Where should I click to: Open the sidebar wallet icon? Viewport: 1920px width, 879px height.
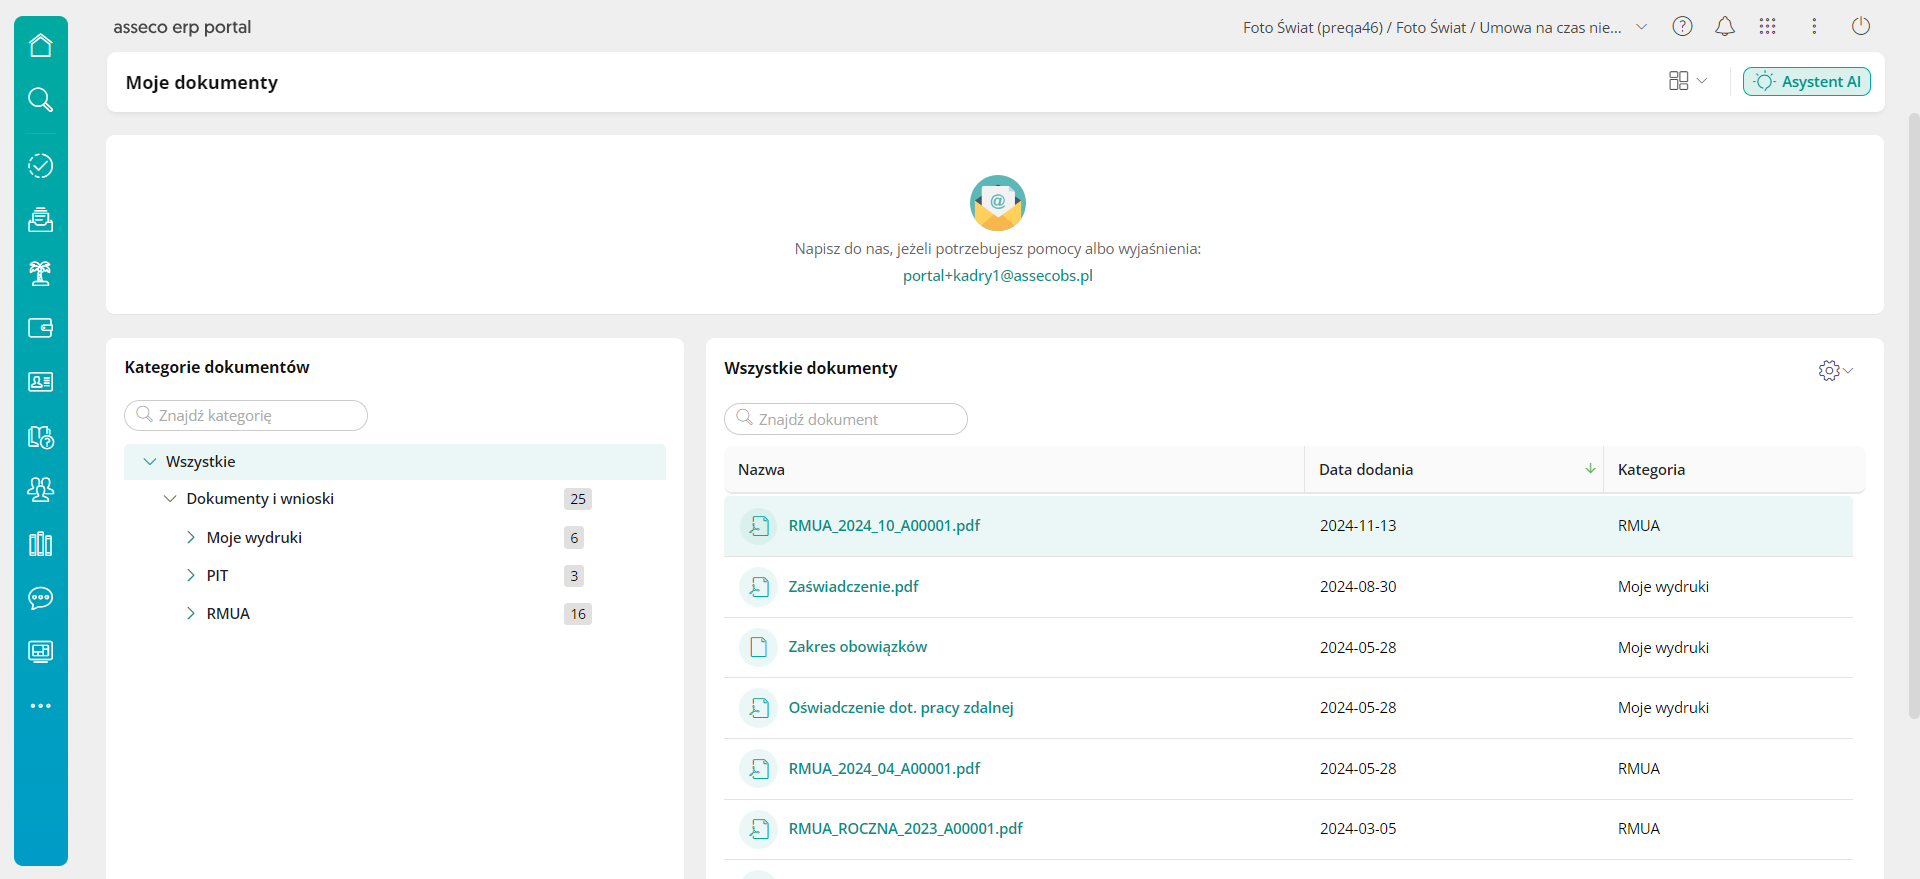[41, 328]
